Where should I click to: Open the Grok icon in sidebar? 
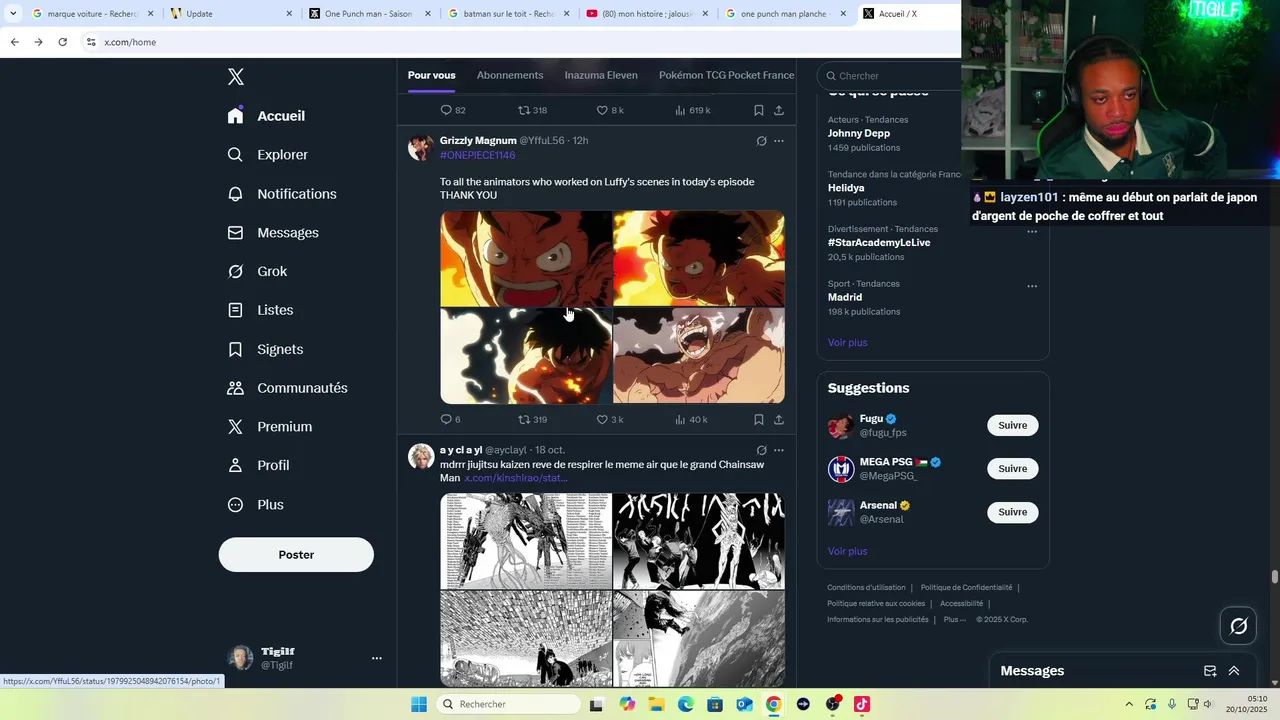[235, 272]
